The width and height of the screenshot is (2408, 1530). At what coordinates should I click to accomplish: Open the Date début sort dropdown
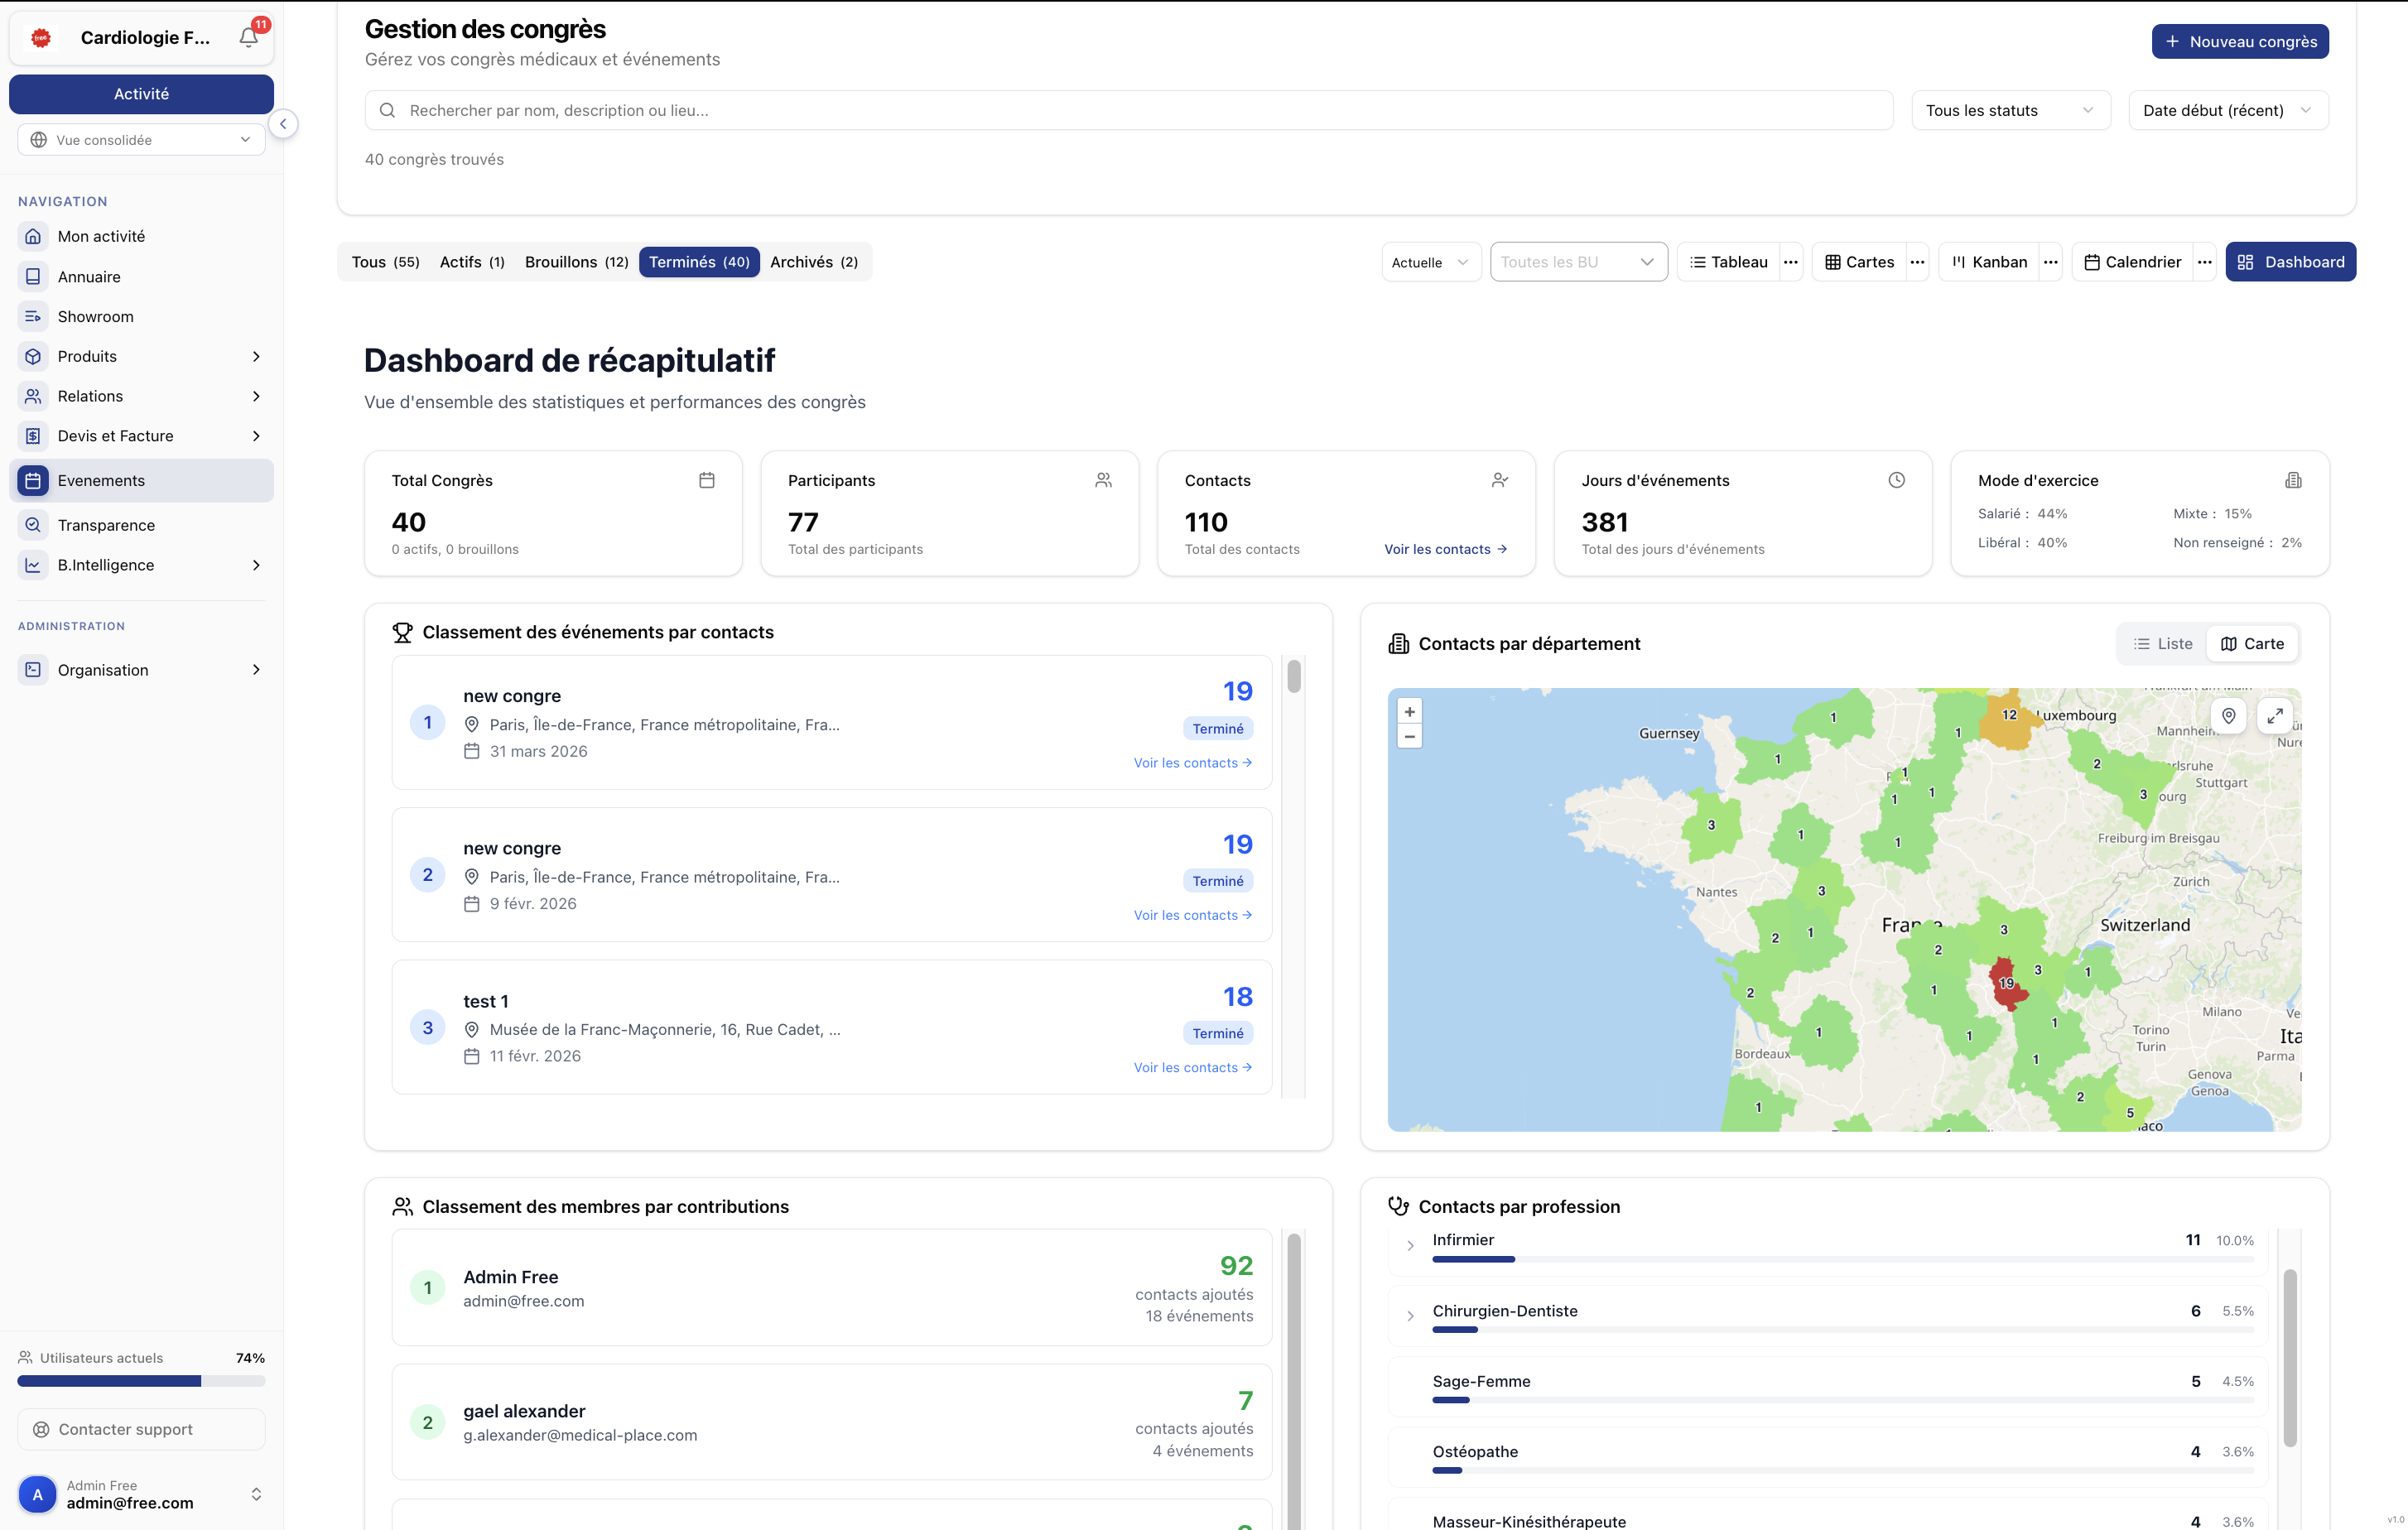tap(2228, 110)
